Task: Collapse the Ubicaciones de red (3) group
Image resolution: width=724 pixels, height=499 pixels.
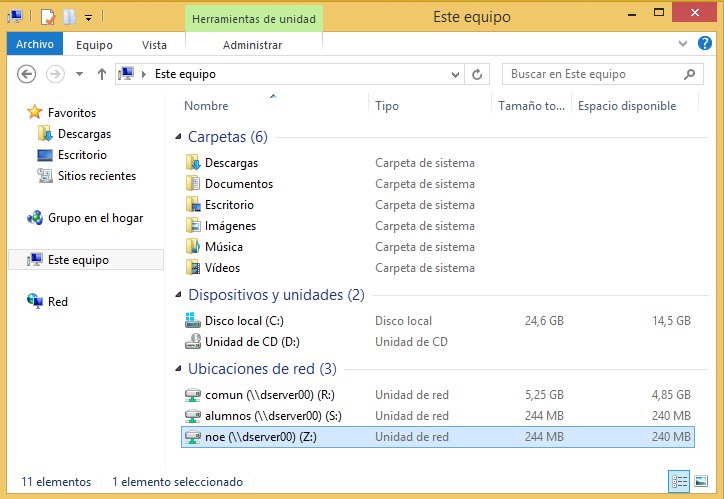Action: click(179, 368)
